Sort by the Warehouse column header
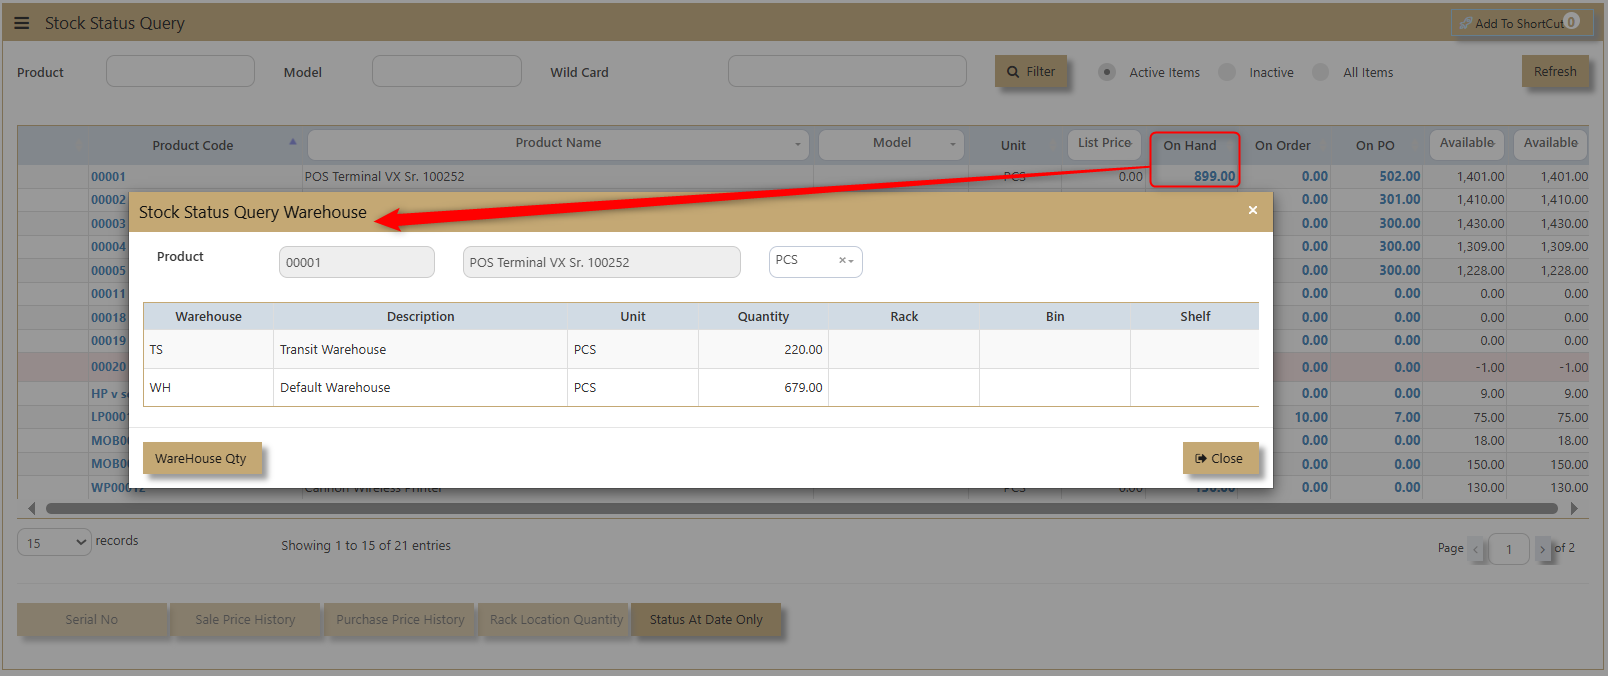The image size is (1608, 676). click(208, 317)
